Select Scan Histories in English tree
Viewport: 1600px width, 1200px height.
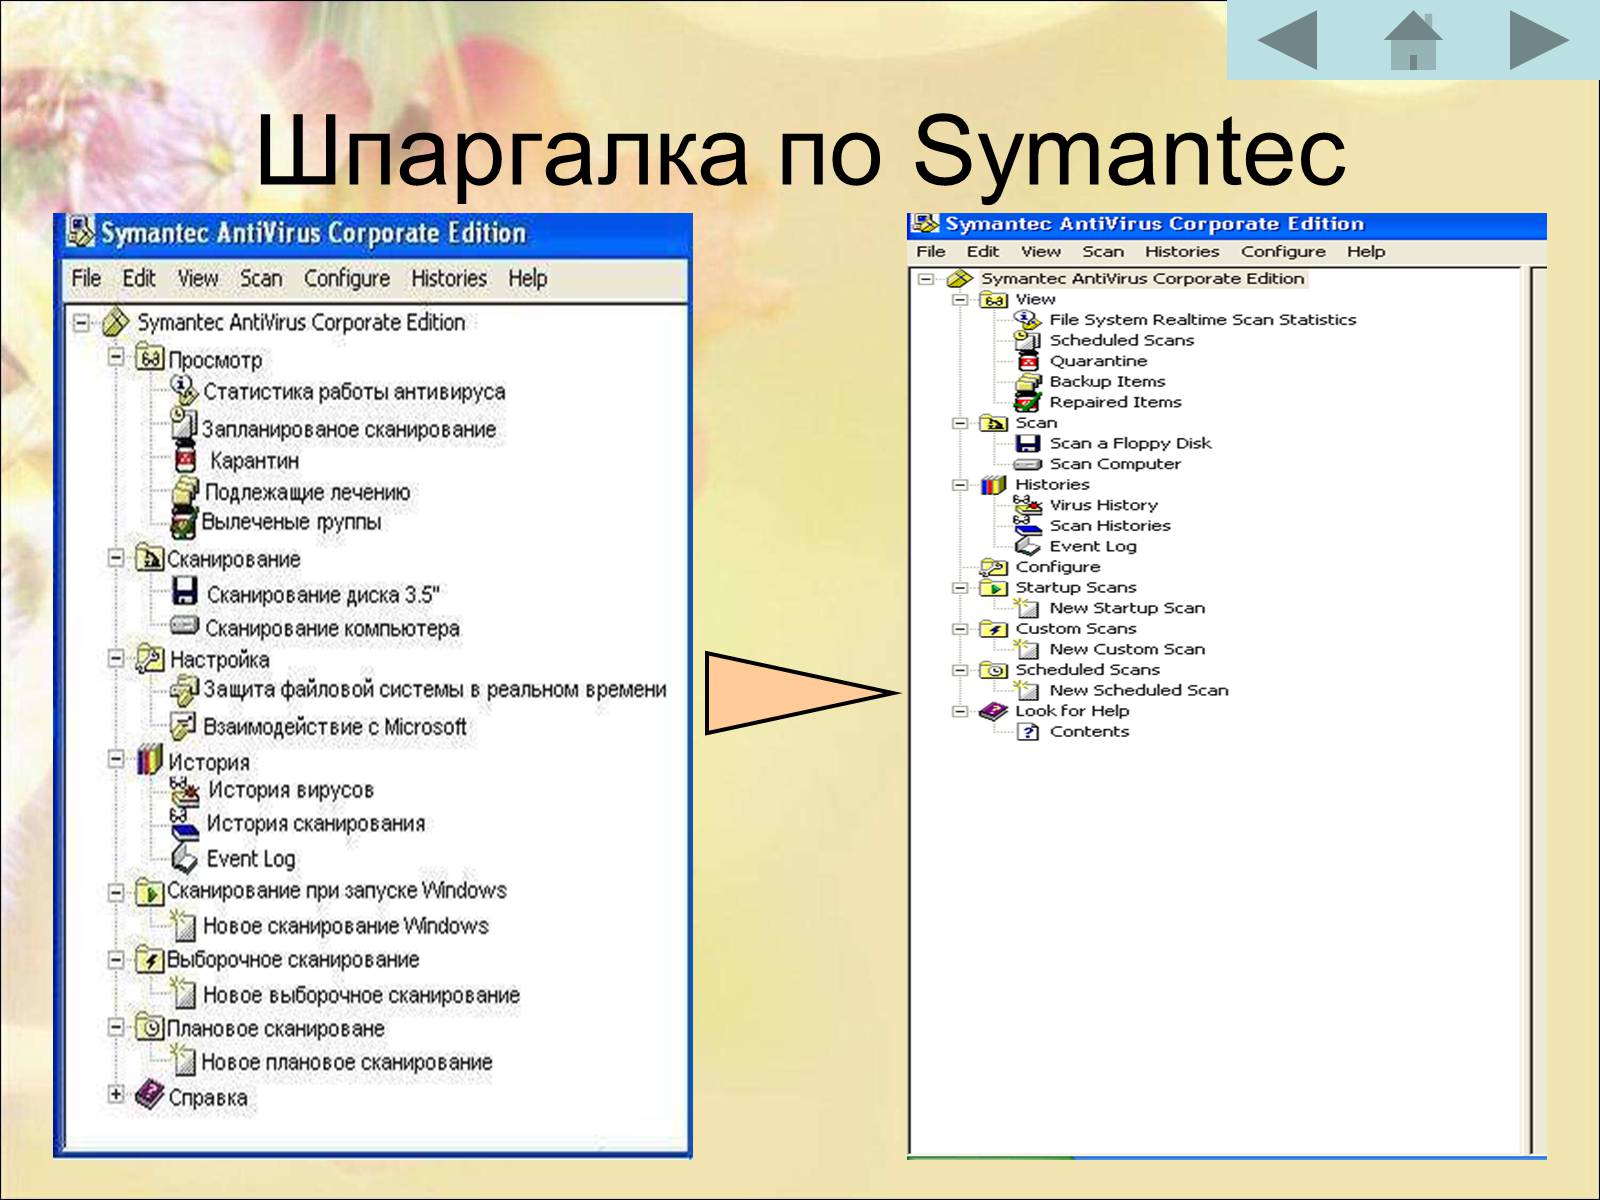coord(1110,526)
